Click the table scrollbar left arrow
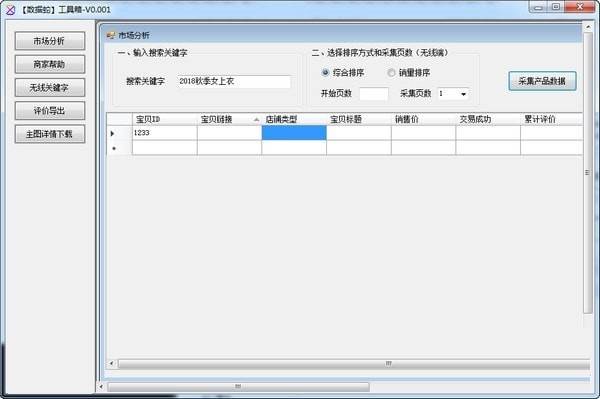This screenshot has width=600, height=399. (111, 363)
